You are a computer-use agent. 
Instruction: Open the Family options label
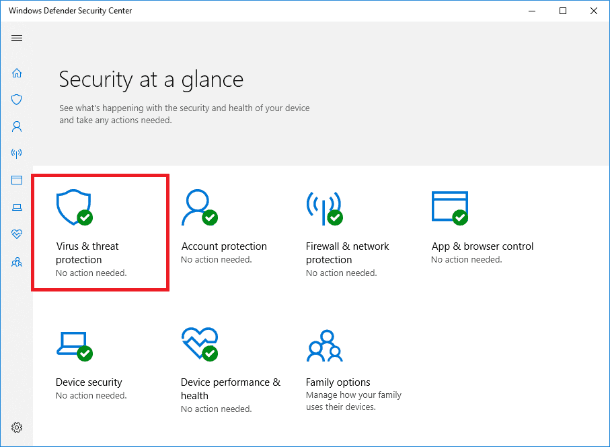pos(338,382)
